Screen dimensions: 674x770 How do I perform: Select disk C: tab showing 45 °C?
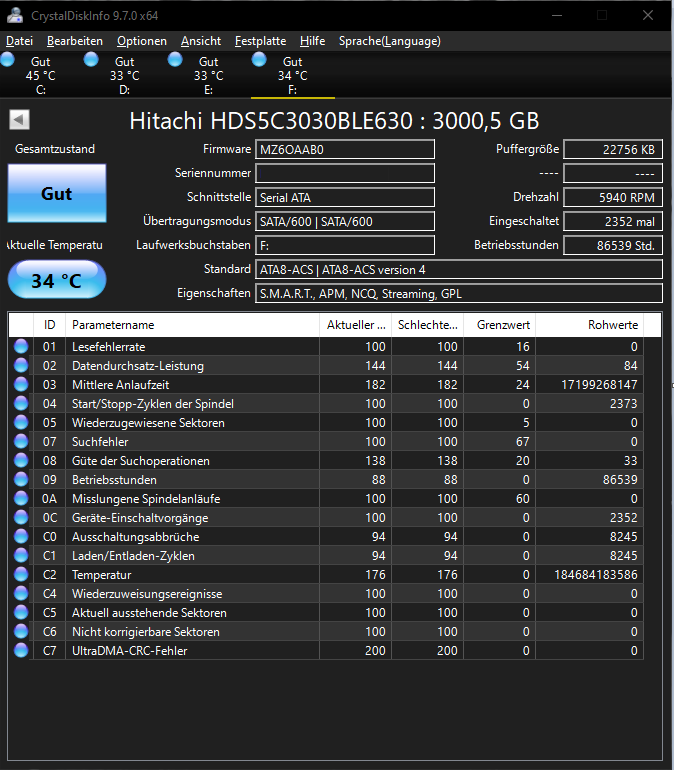(41, 75)
